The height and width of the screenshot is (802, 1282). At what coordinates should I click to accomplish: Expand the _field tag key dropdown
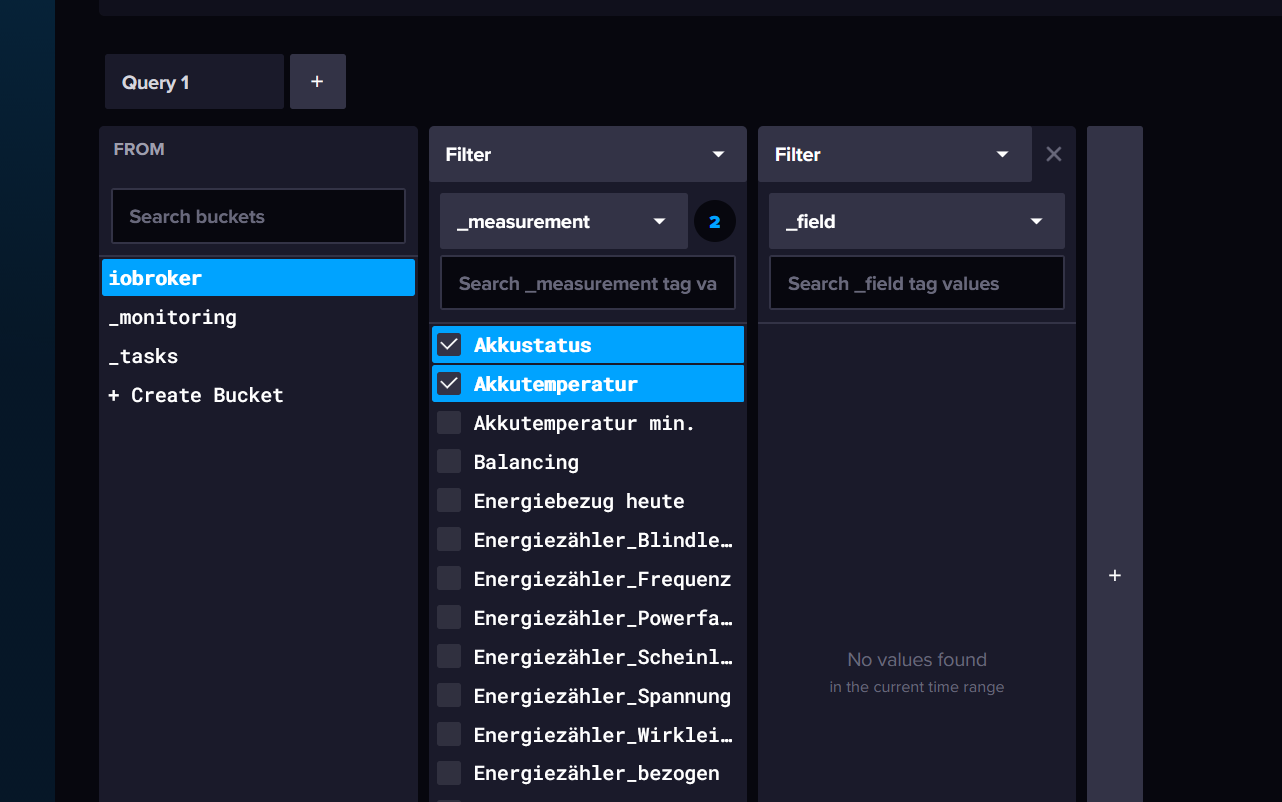click(x=916, y=222)
